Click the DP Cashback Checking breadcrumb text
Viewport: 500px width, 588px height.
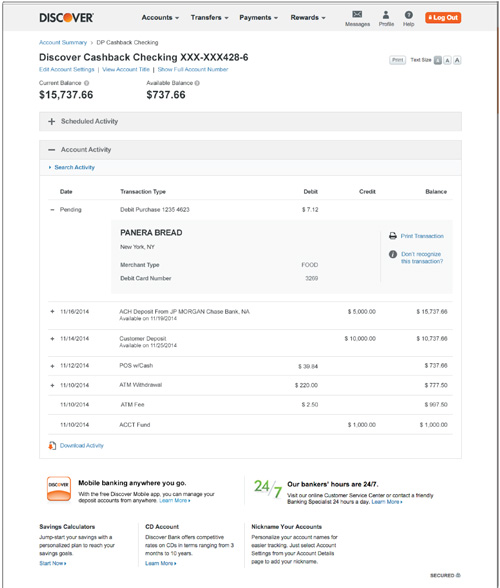(x=128, y=42)
